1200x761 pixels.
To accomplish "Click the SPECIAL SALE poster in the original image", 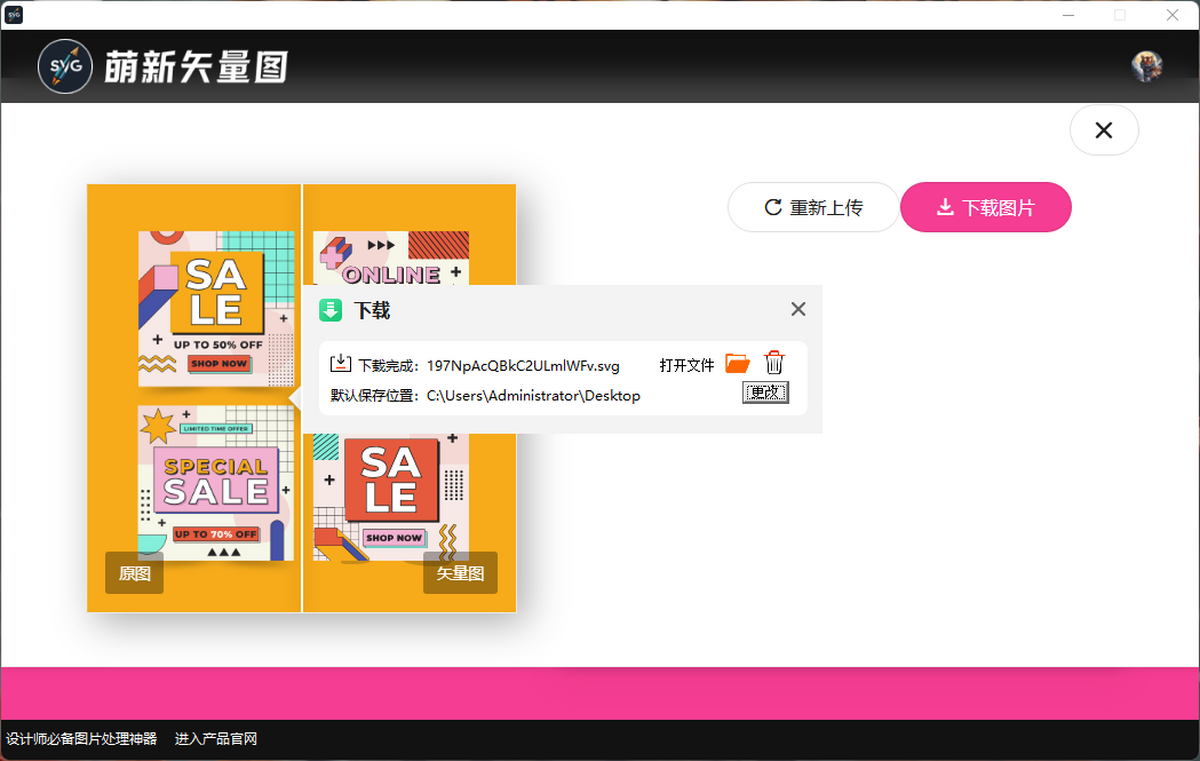I will click(x=216, y=482).
